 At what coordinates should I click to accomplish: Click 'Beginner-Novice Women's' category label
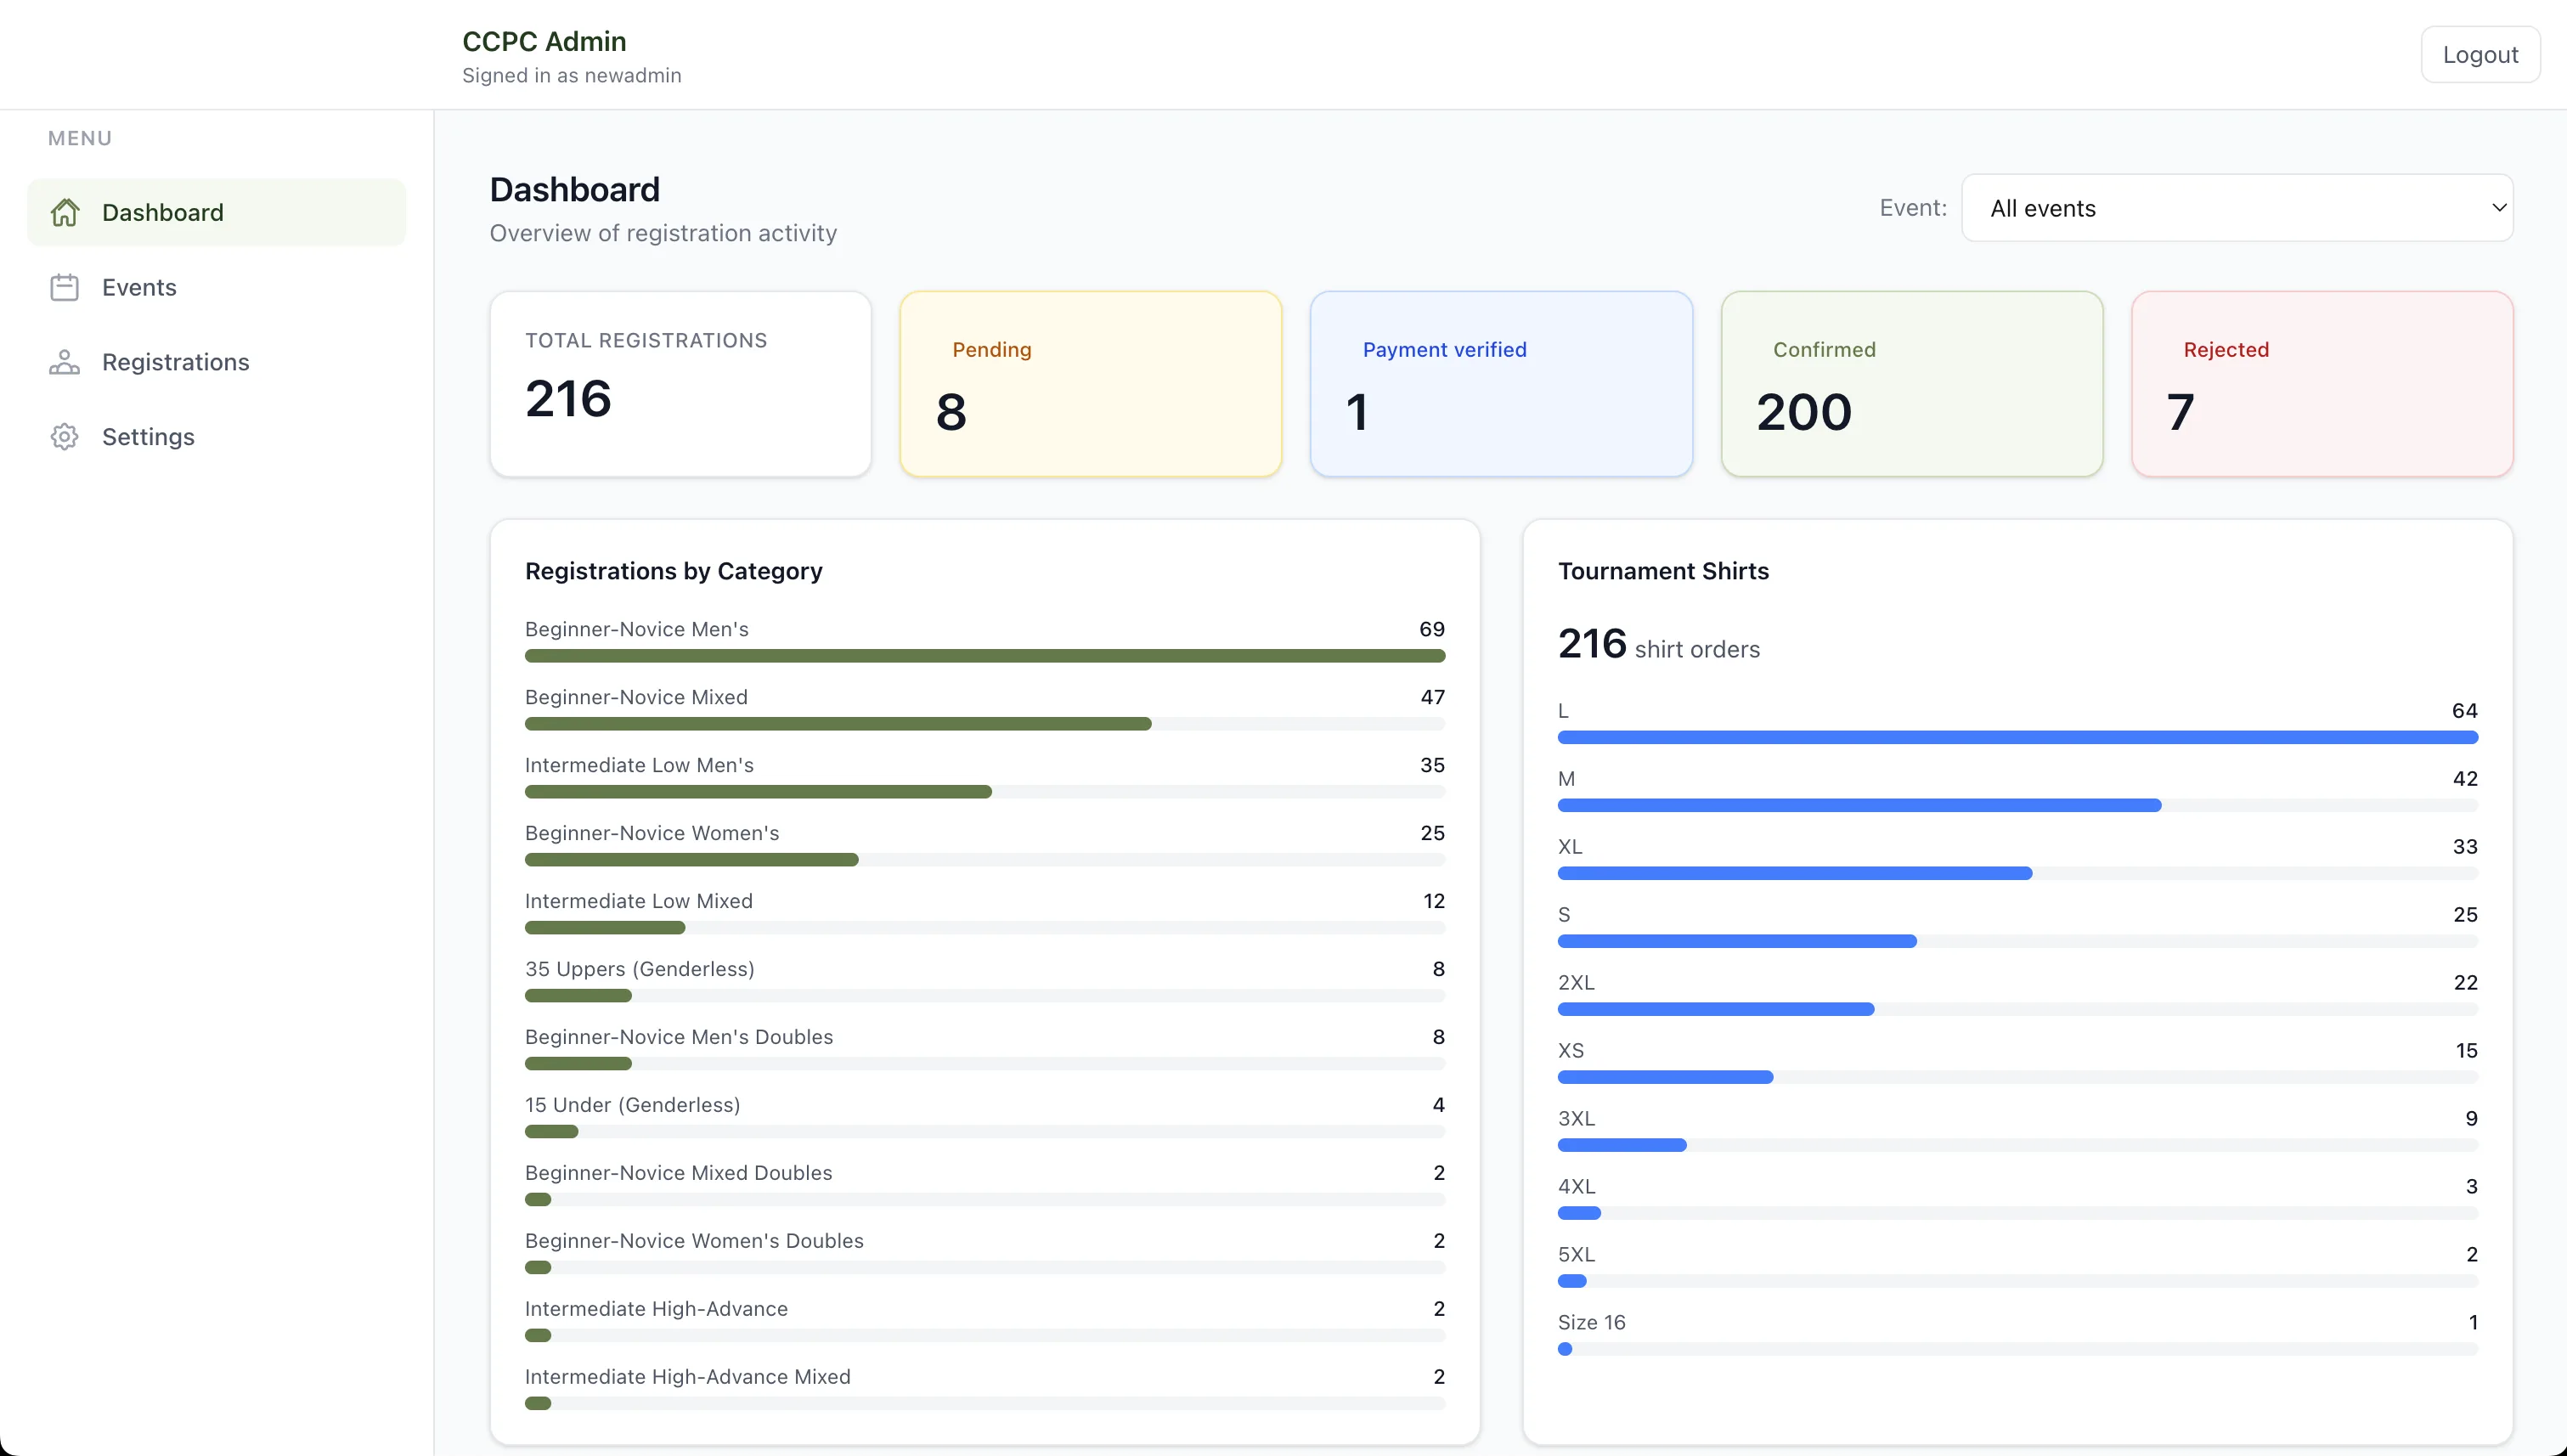[x=652, y=833]
